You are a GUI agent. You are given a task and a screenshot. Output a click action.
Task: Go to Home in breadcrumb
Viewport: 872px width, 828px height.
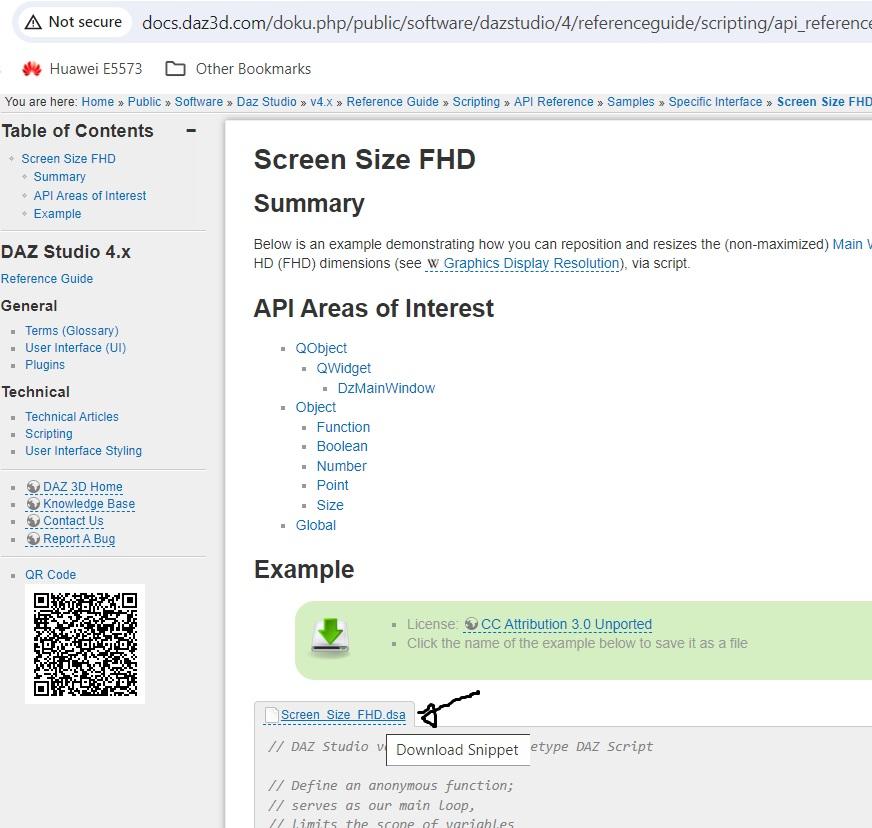pos(98,102)
